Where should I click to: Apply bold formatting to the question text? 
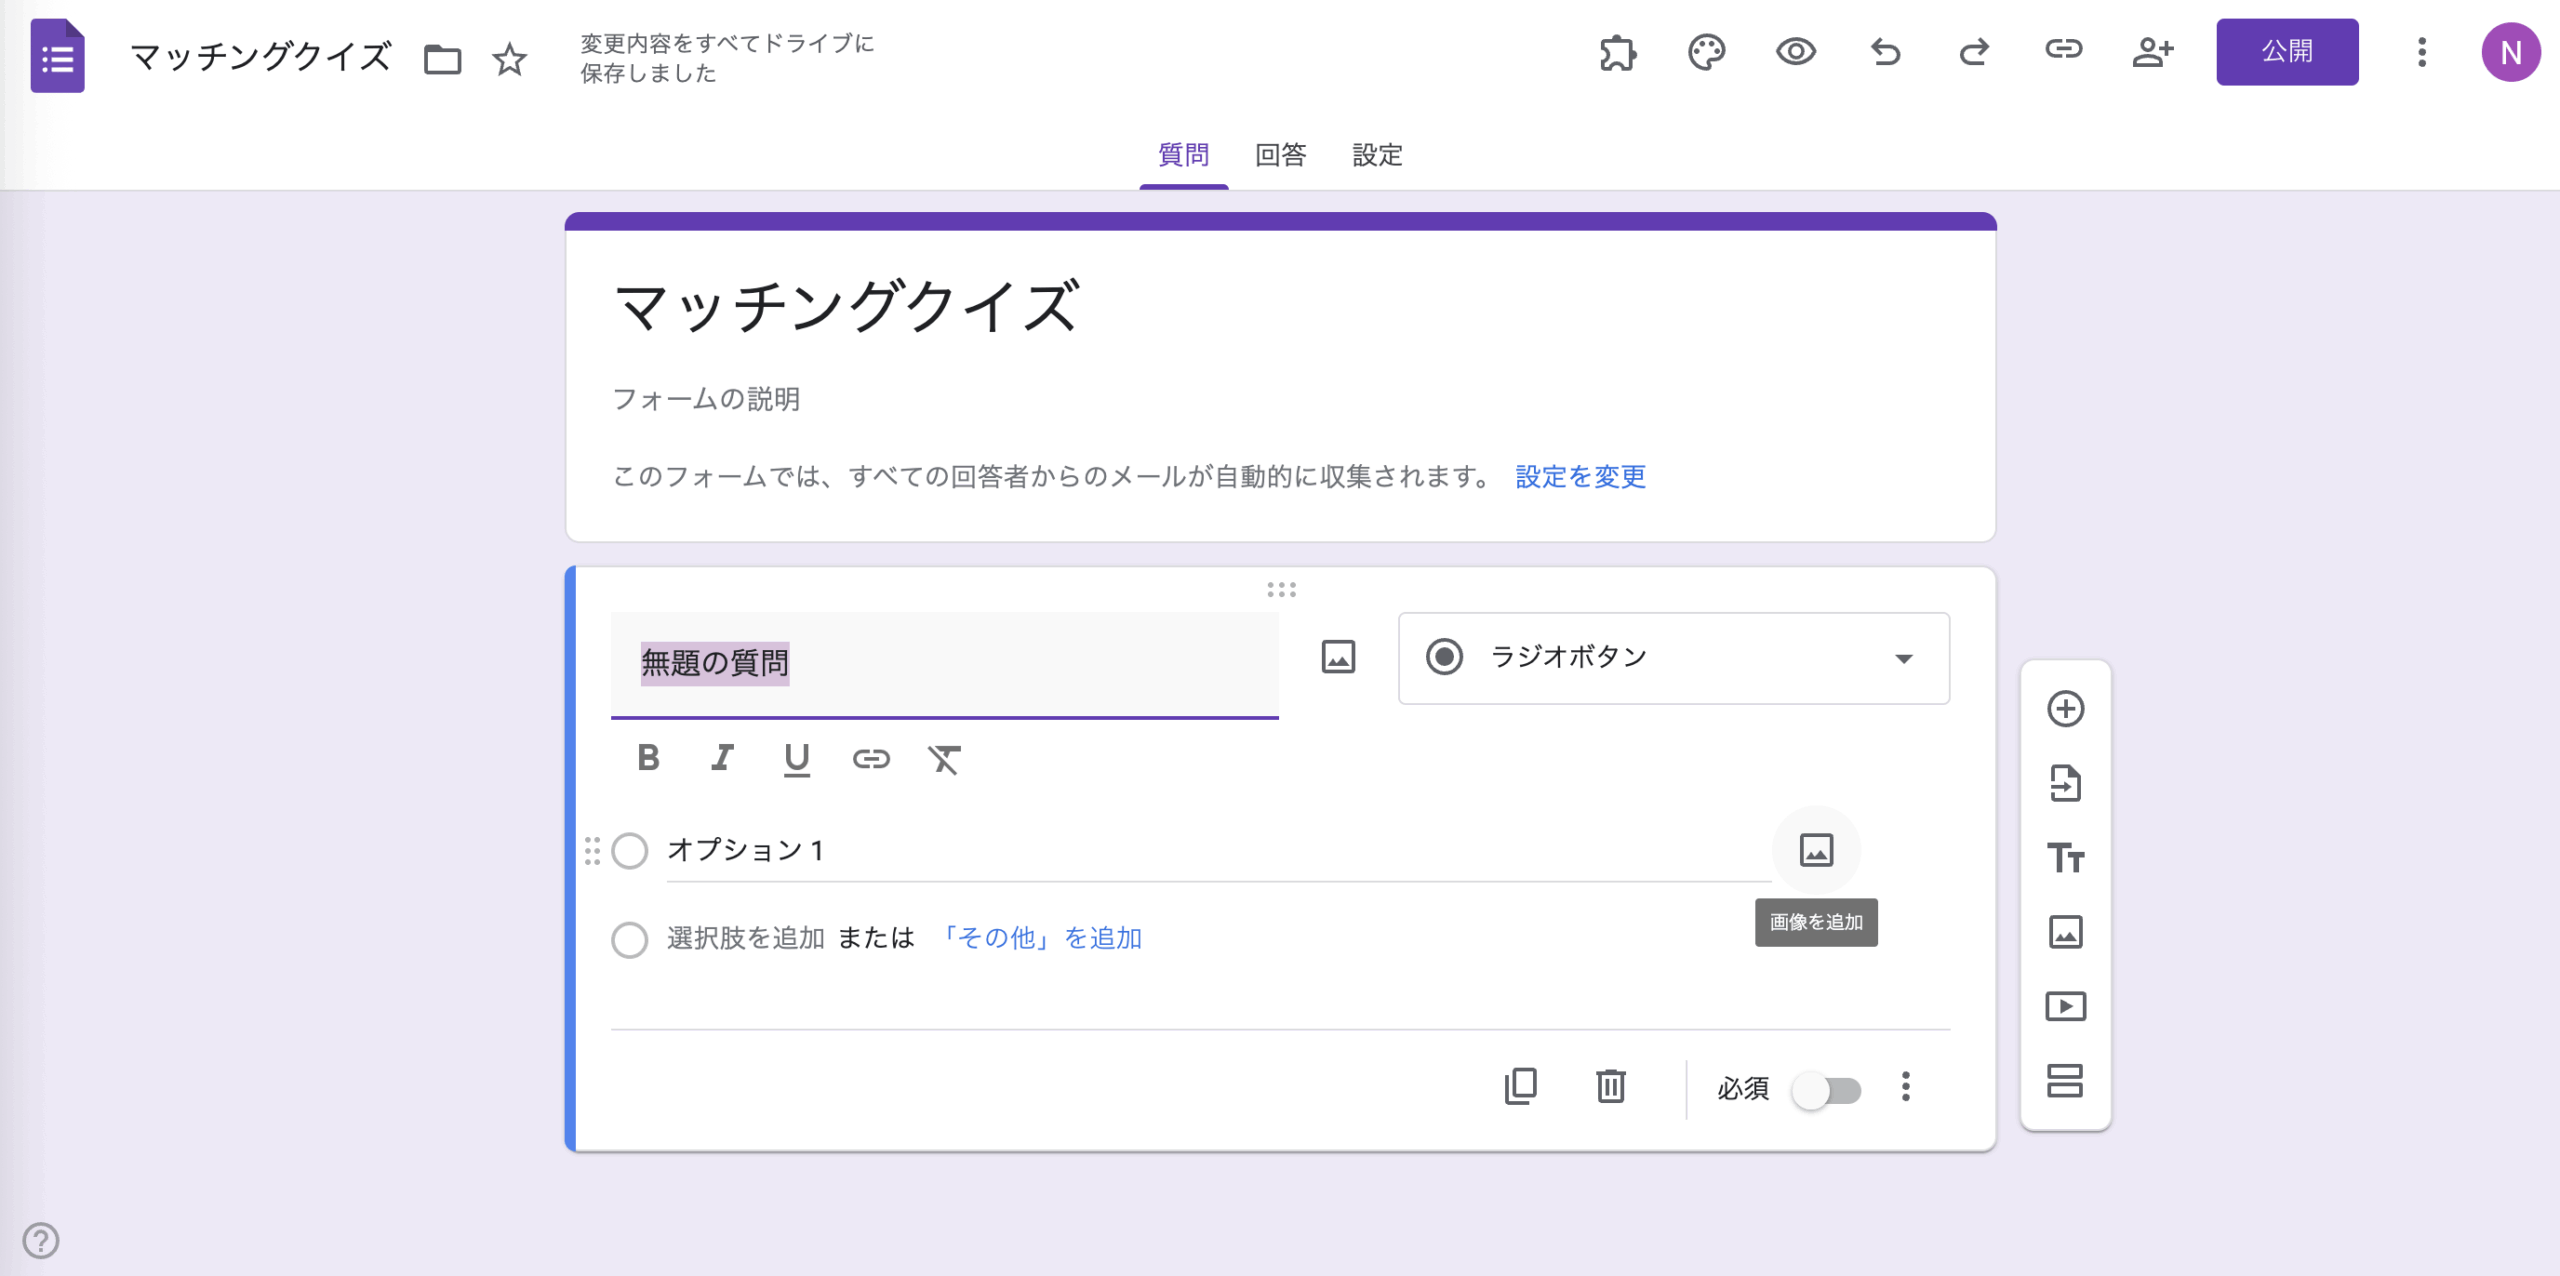click(x=647, y=758)
